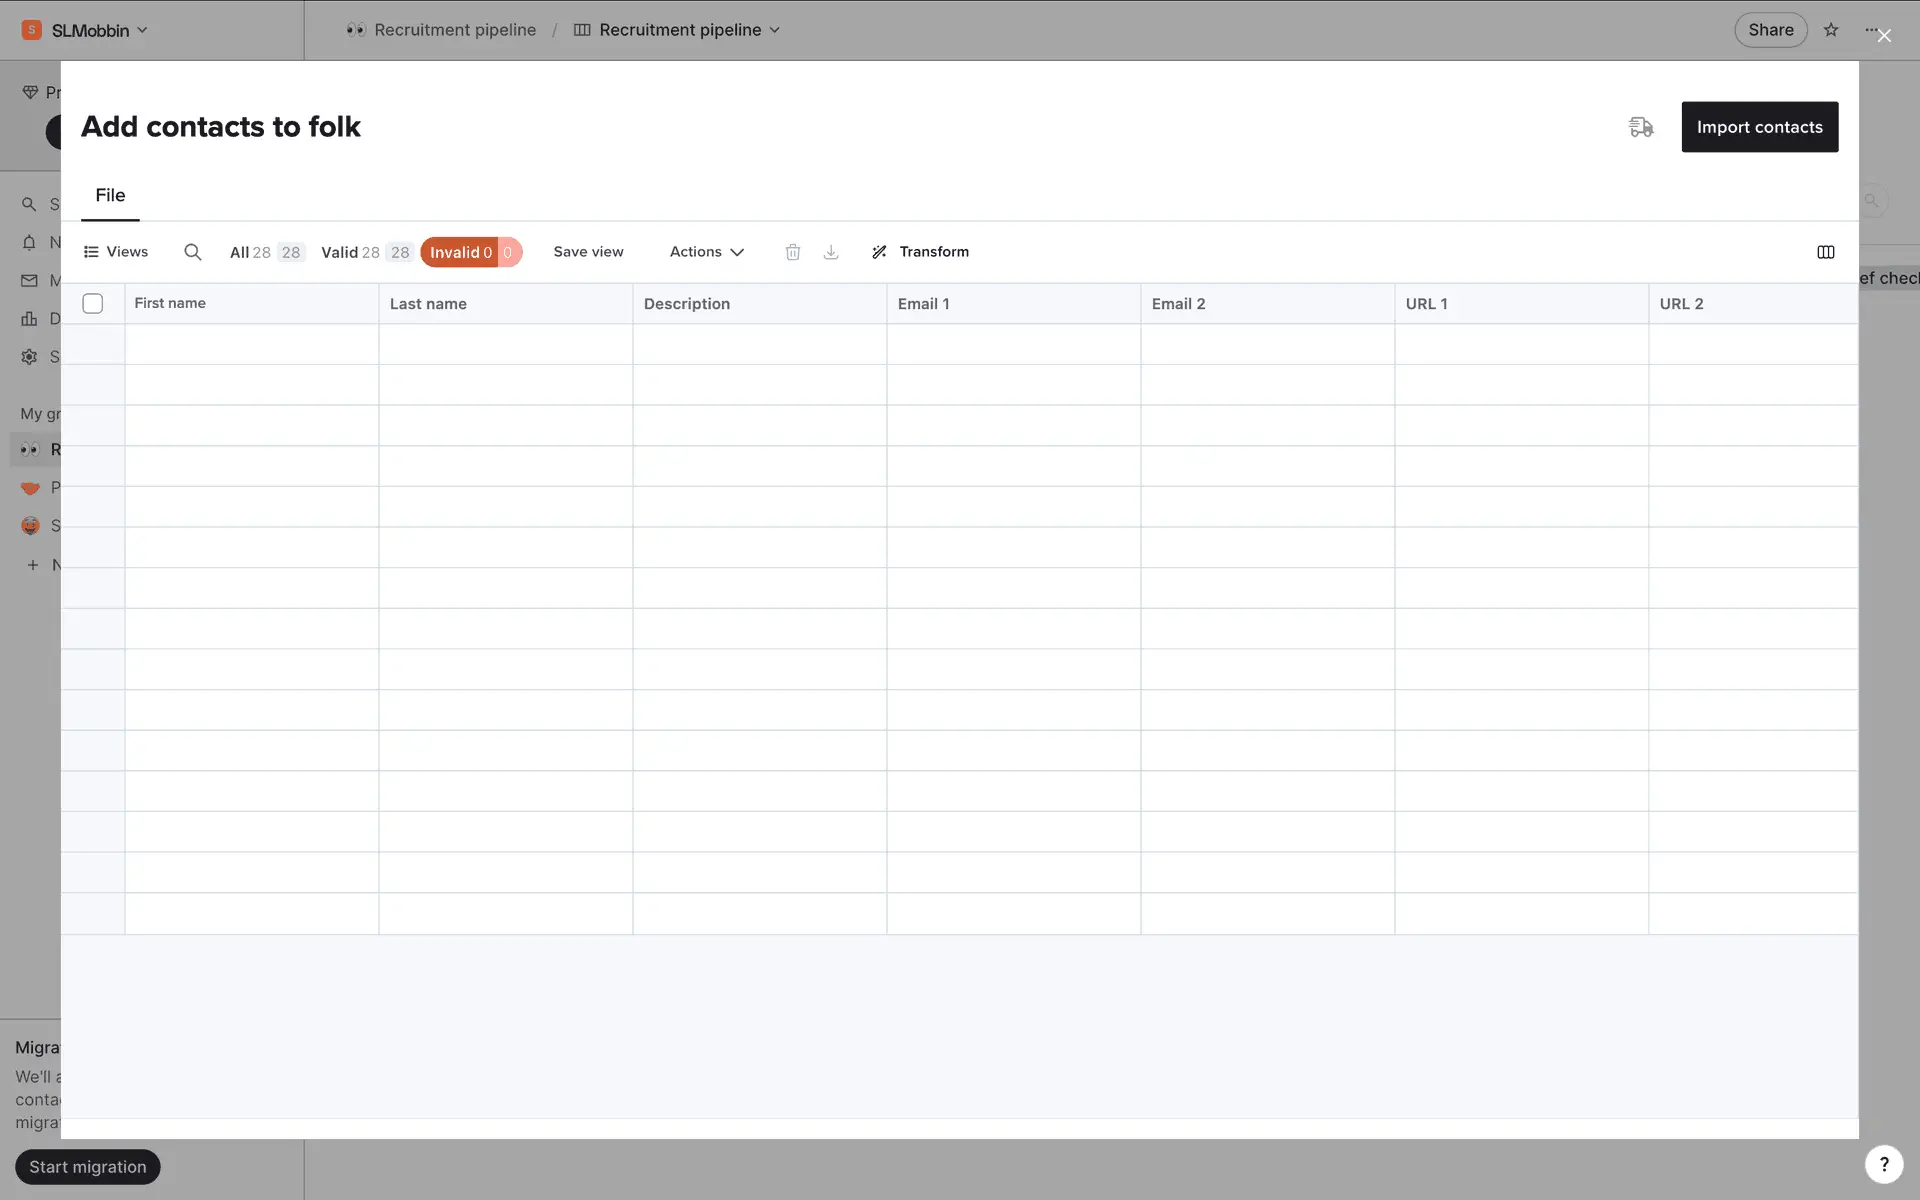Image resolution: width=1920 pixels, height=1200 pixels.
Task: Expand the Actions dropdown
Action: tap(706, 252)
